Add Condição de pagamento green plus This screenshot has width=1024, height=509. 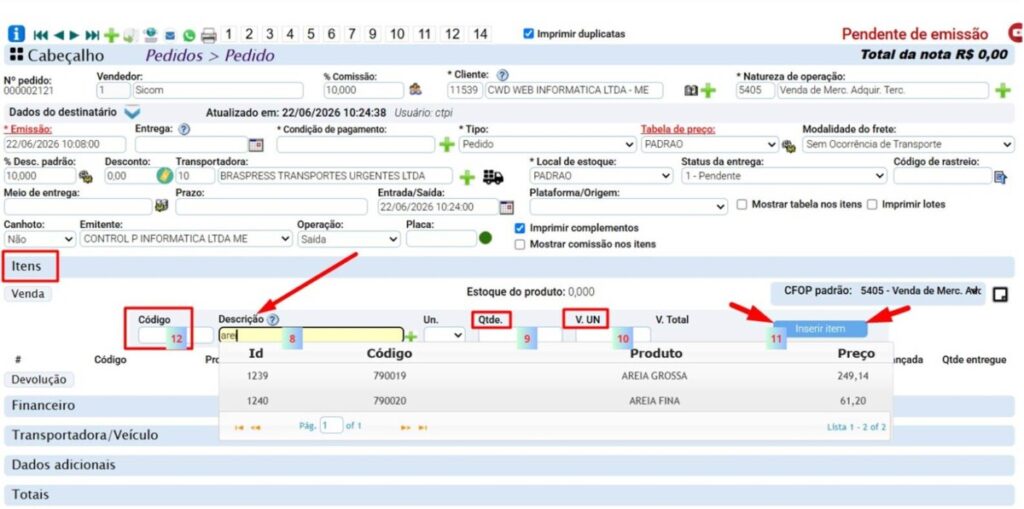click(x=447, y=144)
